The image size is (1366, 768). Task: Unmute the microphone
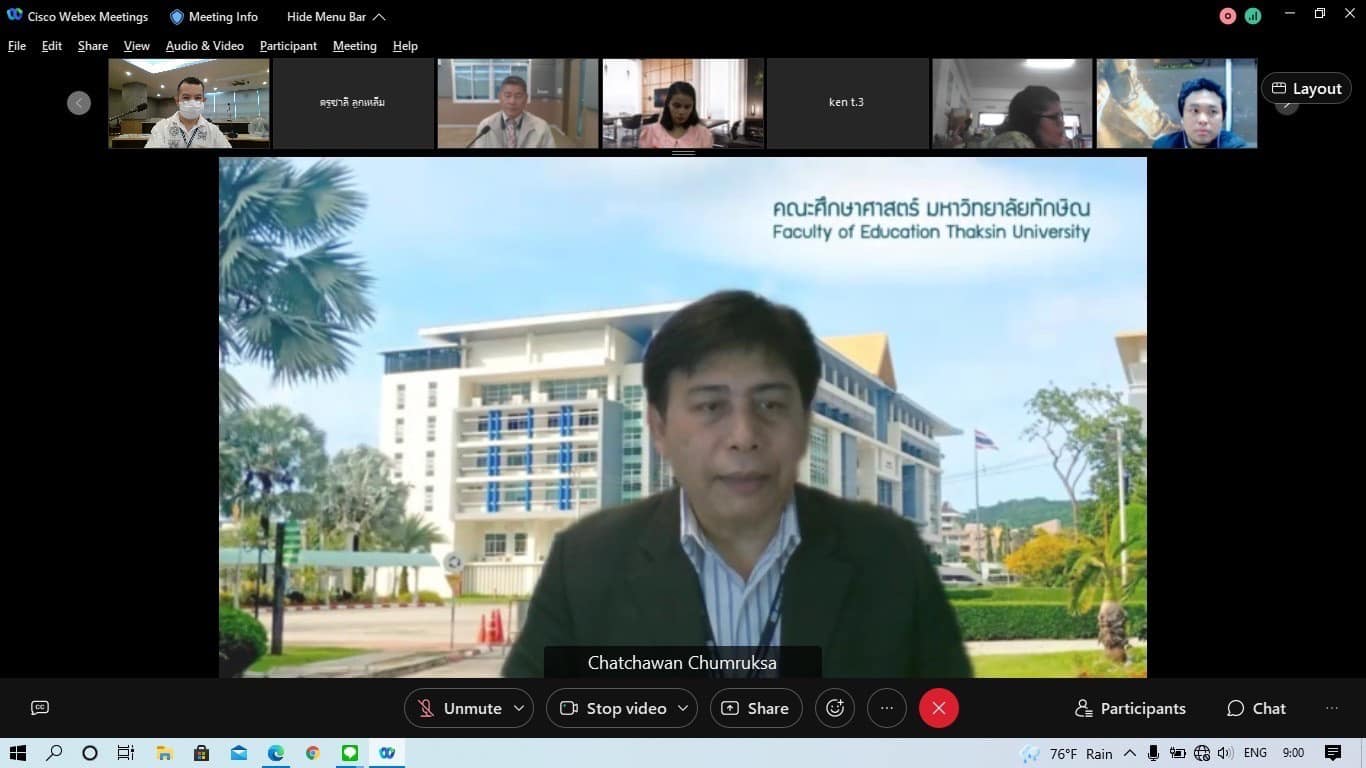[x=459, y=708]
